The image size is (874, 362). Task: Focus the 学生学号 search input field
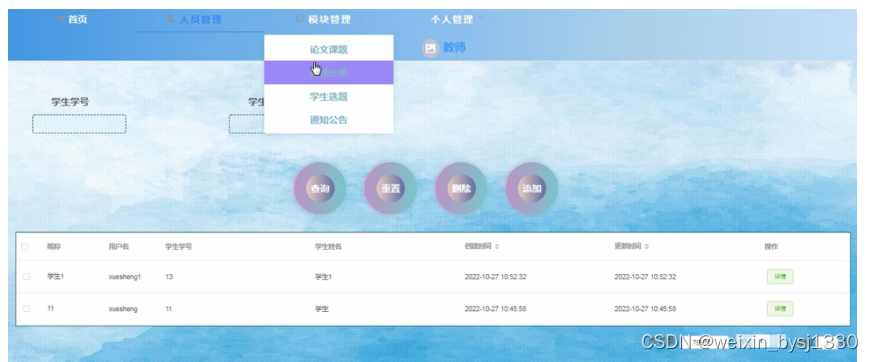coord(79,124)
